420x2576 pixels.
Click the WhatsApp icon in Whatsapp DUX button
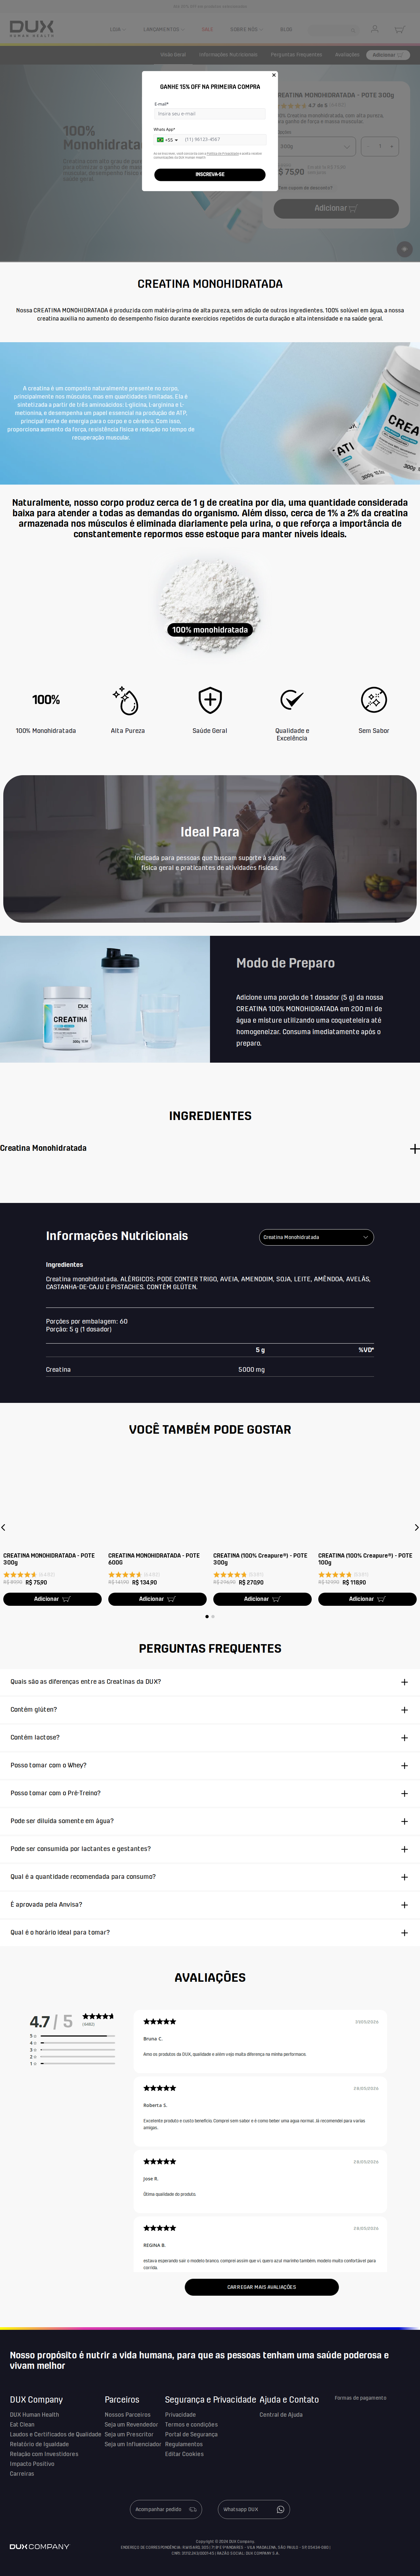[280, 2509]
